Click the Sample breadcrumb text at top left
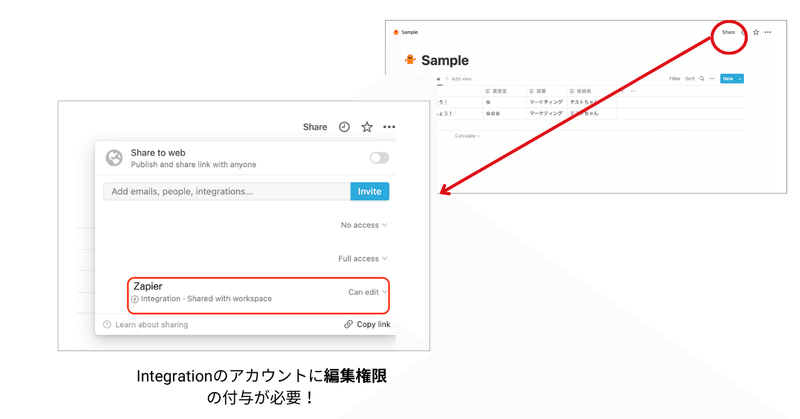The height and width of the screenshot is (419, 800). pos(410,32)
